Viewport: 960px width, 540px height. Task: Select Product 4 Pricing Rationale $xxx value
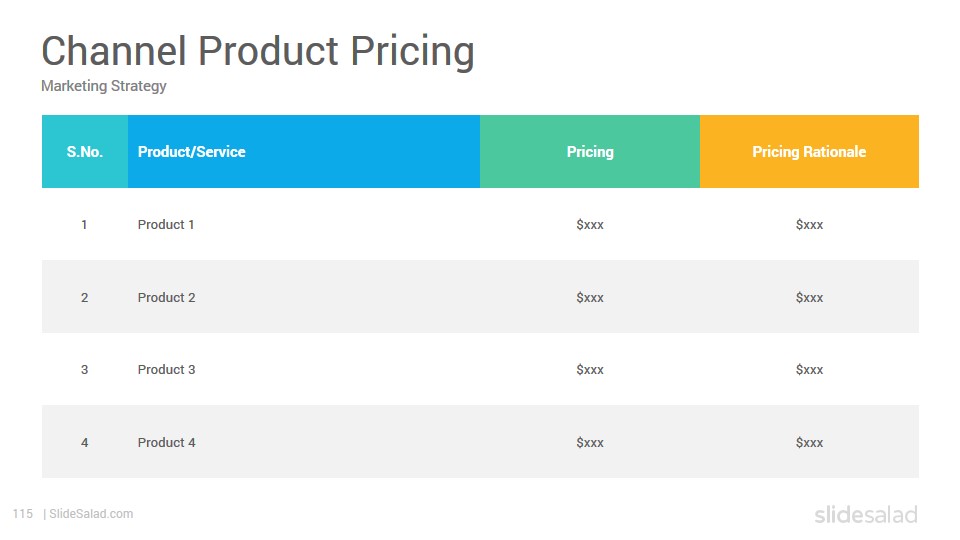pos(809,443)
